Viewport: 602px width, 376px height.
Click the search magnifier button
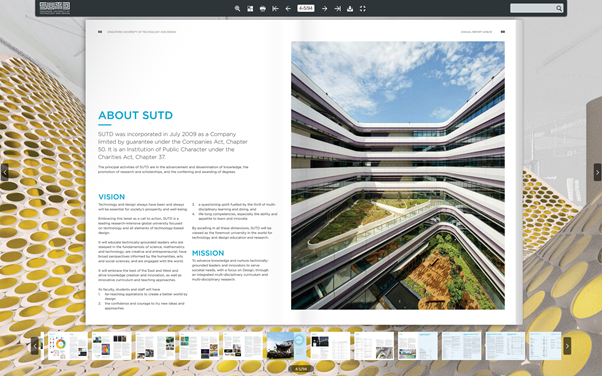(x=559, y=8)
